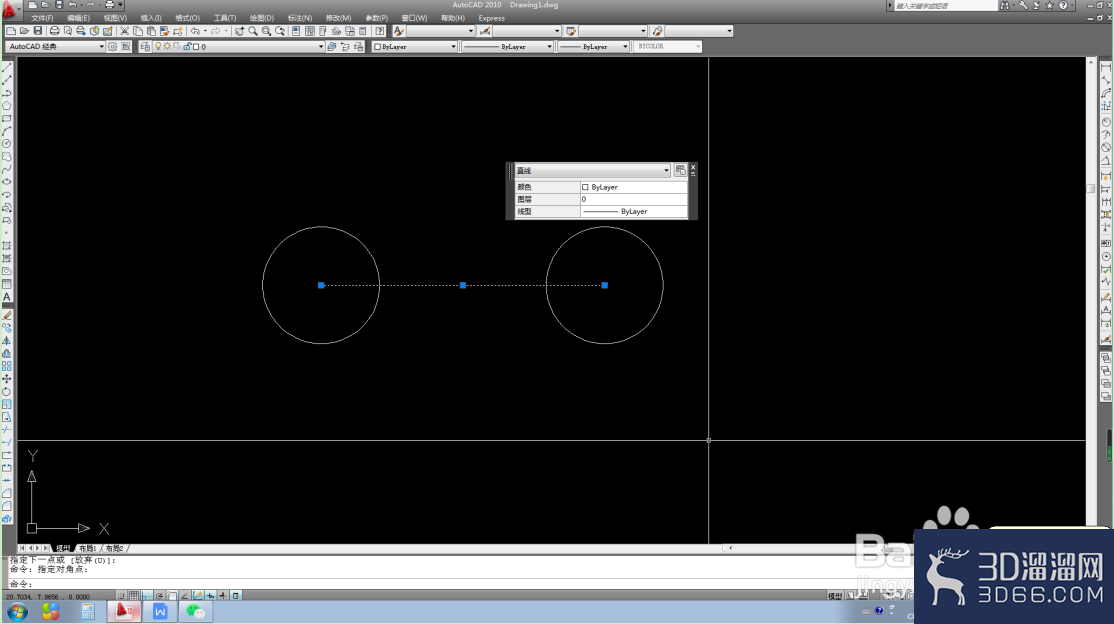Select the Explode tool
The height and width of the screenshot is (624, 1114).
(x=7, y=519)
